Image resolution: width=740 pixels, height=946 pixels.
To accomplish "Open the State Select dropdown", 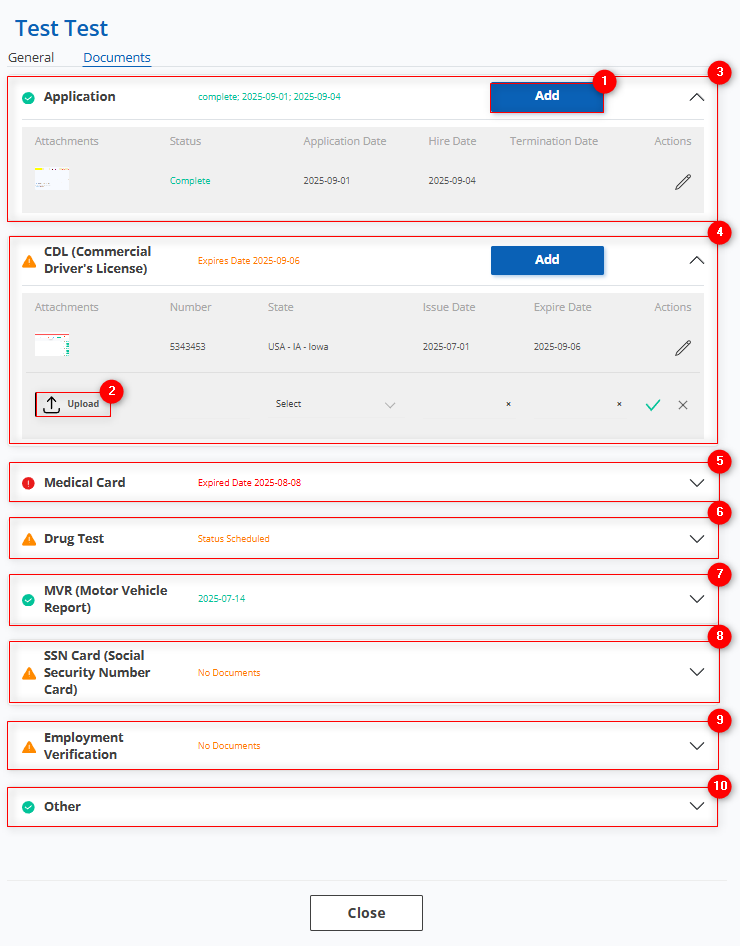I will [335, 405].
